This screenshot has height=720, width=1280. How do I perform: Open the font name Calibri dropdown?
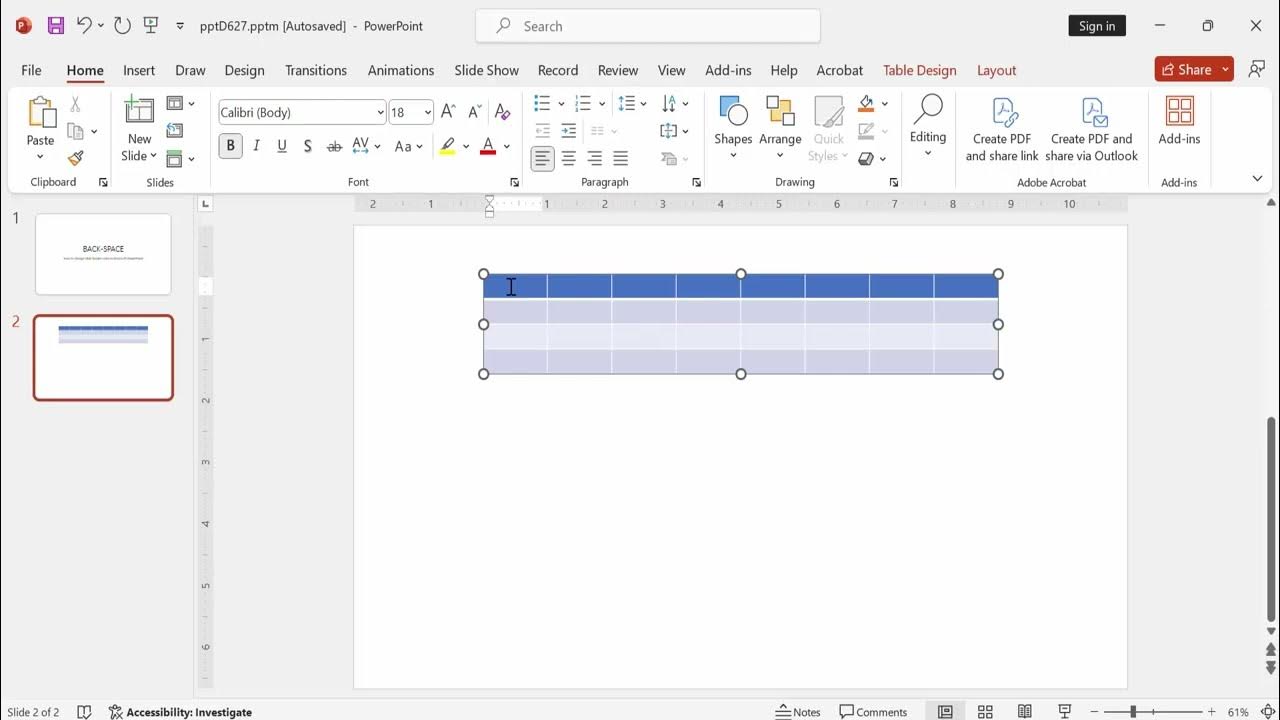coord(380,113)
